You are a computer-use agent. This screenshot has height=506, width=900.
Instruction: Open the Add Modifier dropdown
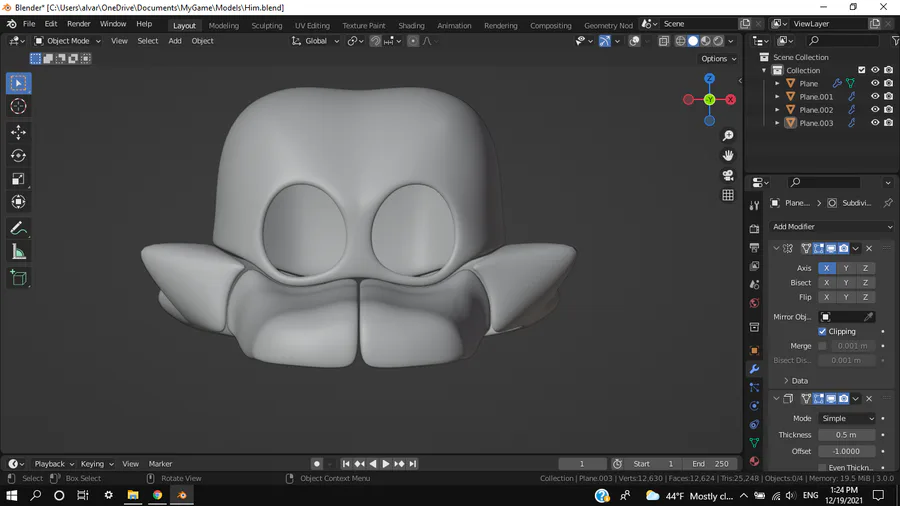pos(831,227)
